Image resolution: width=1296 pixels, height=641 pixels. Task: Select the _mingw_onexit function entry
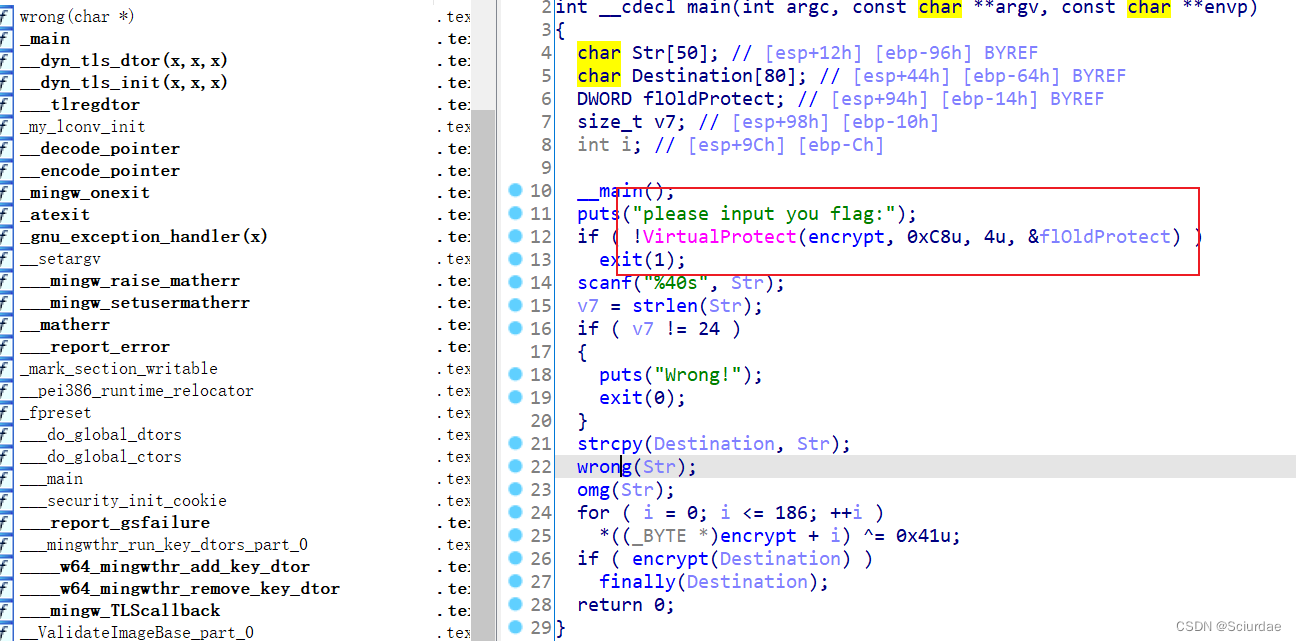[x=84, y=192]
